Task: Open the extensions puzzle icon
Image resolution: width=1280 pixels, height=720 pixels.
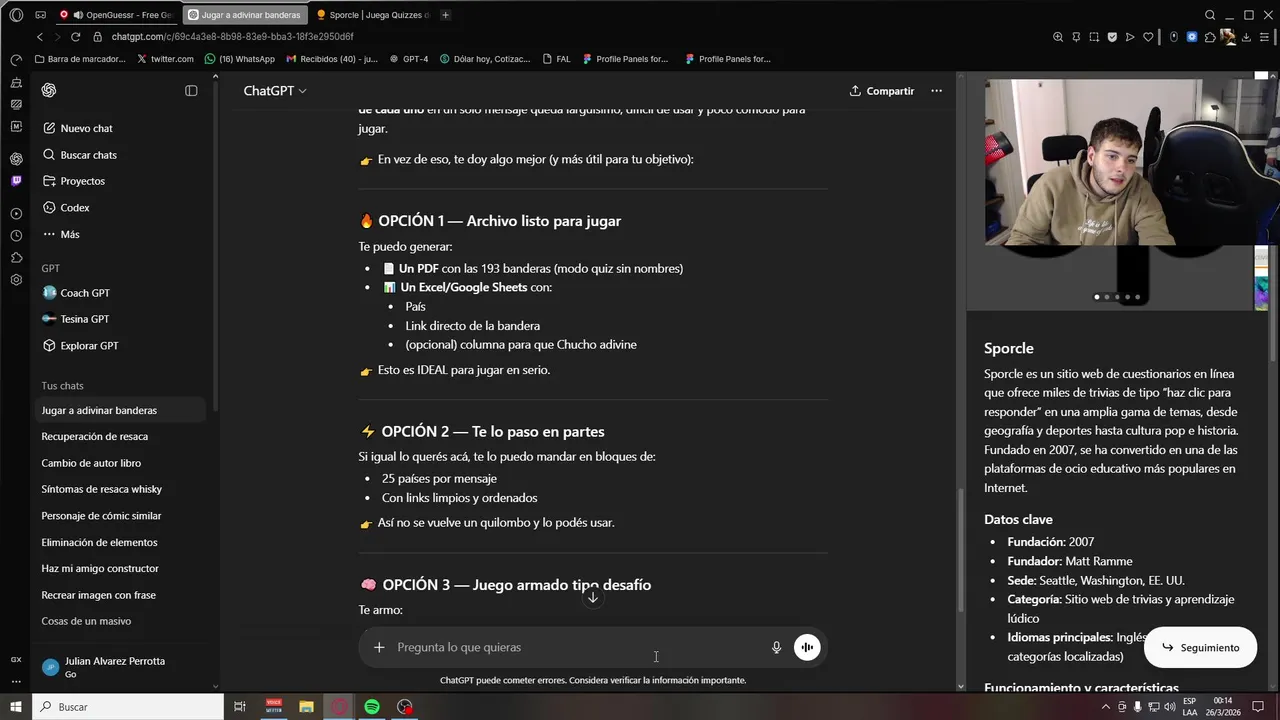Action: (1210, 37)
